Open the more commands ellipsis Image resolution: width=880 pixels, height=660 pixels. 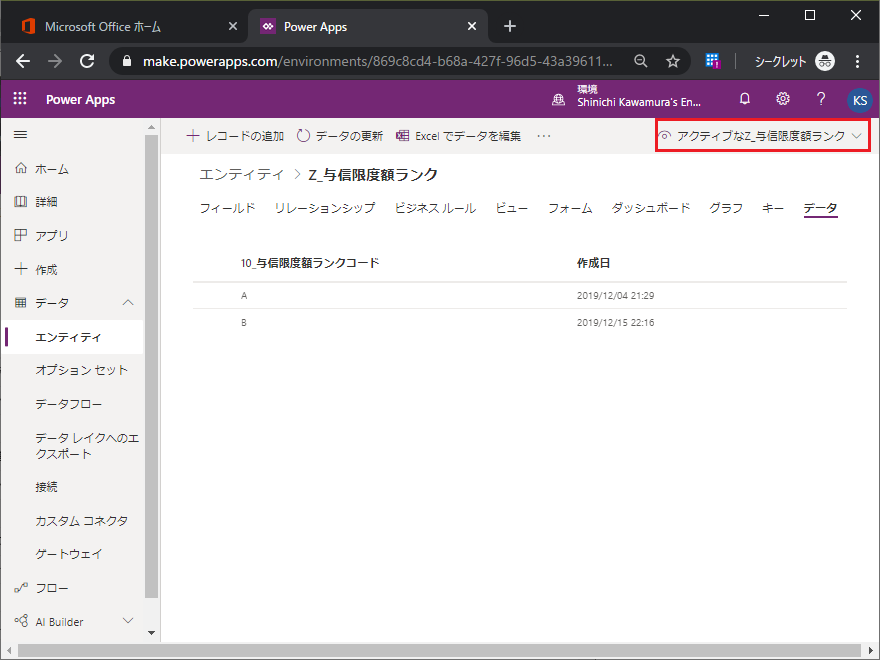[543, 136]
